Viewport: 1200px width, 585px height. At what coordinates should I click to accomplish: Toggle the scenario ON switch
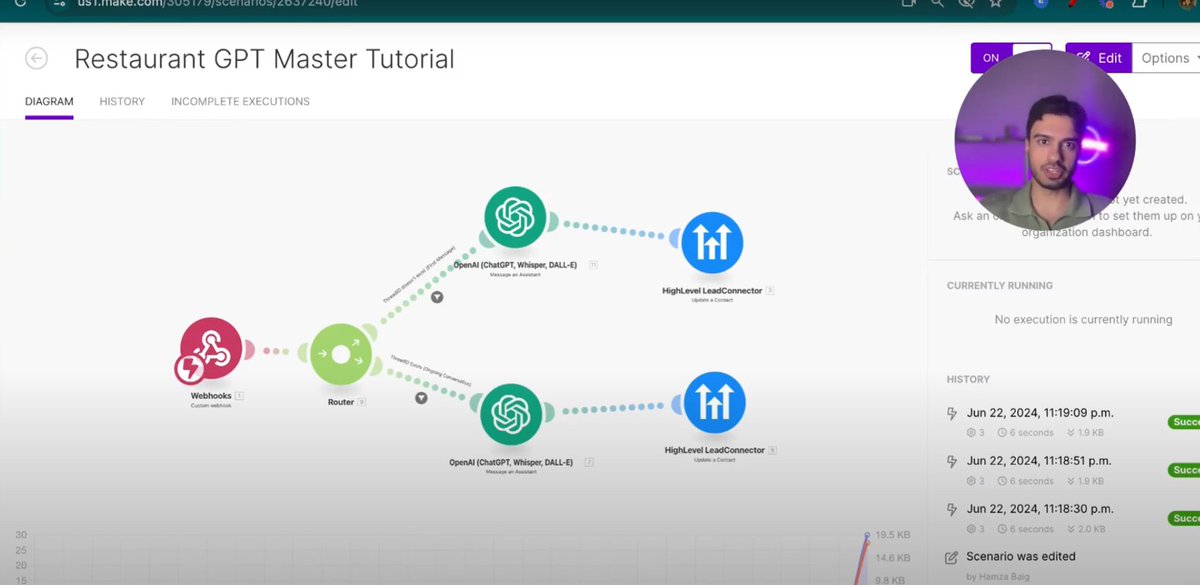1011,58
